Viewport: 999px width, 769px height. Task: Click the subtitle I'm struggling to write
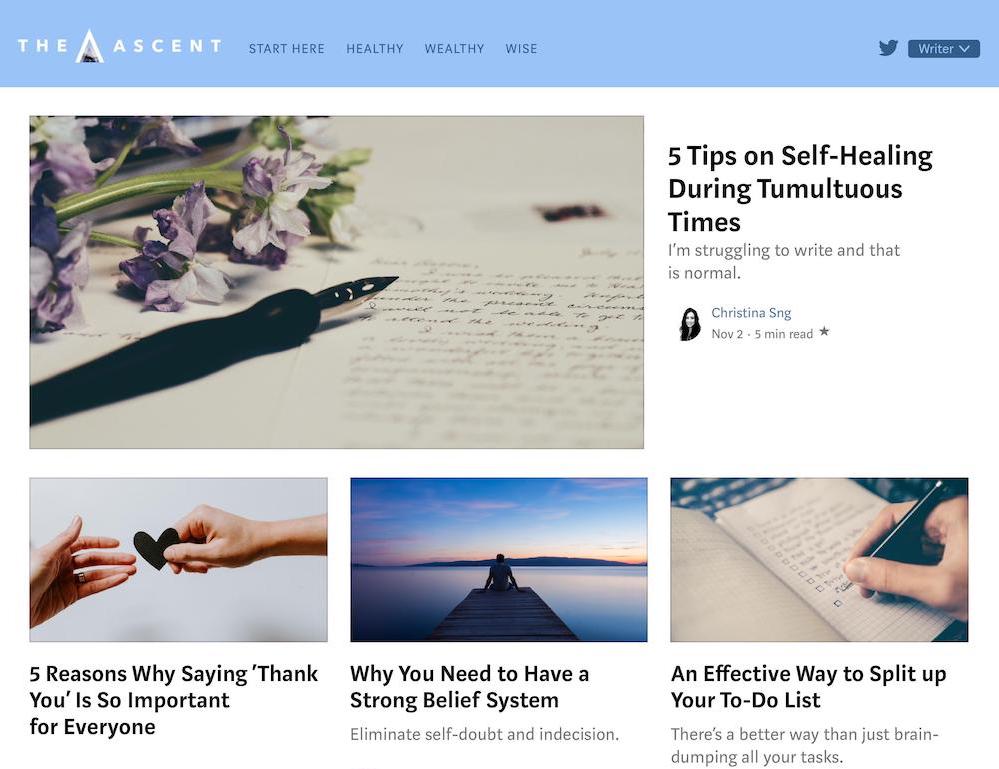tap(784, 261)
